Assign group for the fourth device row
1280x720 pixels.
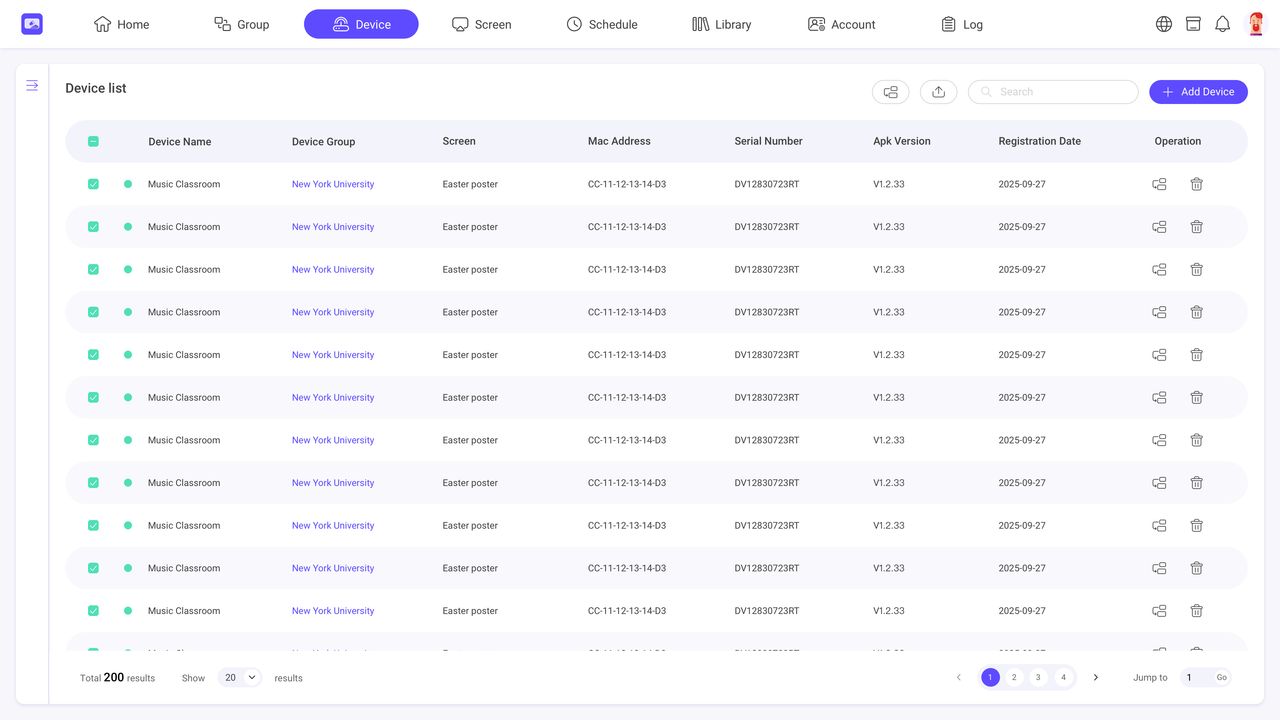click(x=1159, y=312)
